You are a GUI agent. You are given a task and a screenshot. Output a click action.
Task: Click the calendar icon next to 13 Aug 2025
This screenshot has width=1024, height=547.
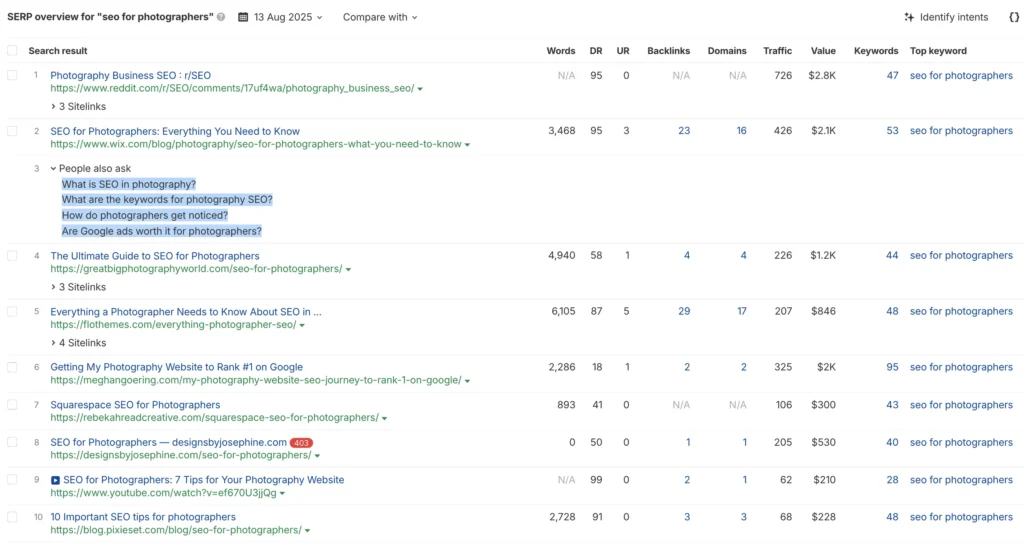click(x=243, y=17)
